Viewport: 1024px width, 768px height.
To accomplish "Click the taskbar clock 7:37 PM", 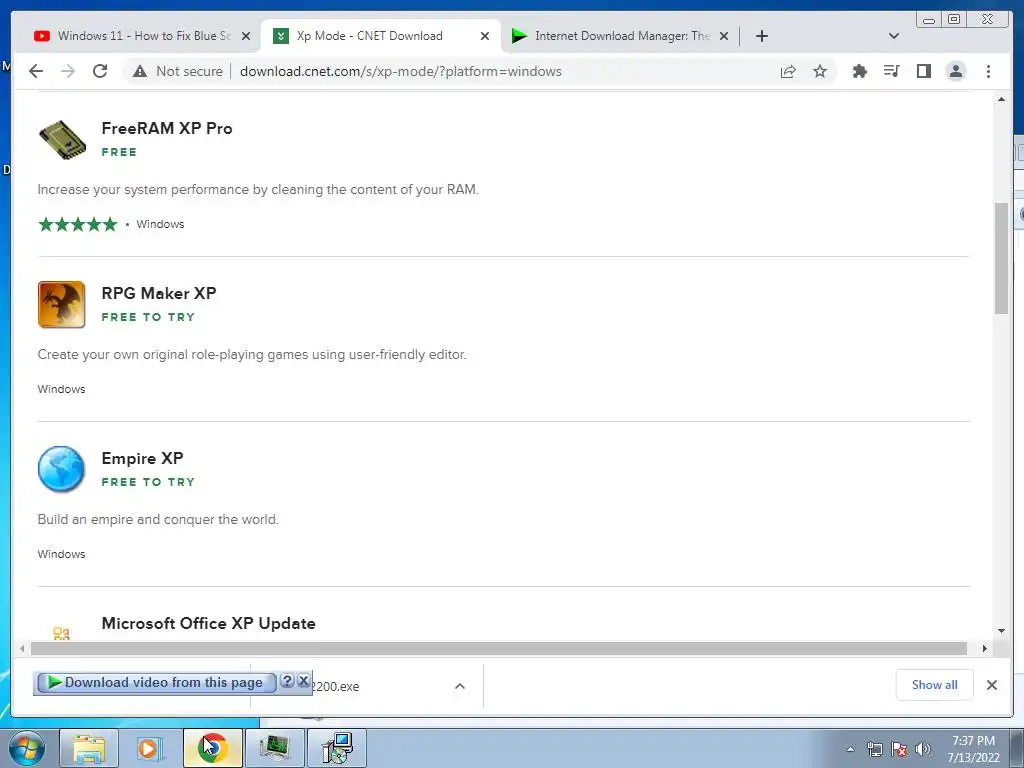I will point(974,741).
